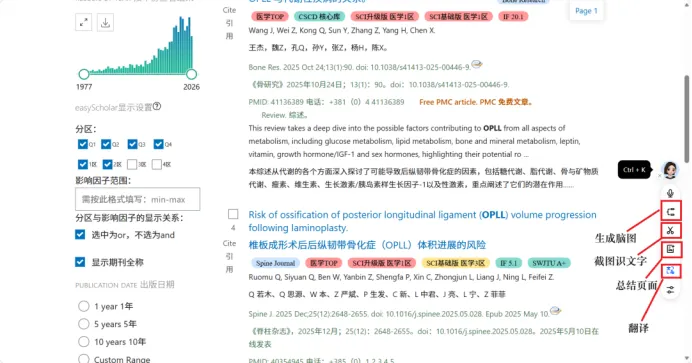
Task: Click the summarize page icon
Action: tap(670, 250)
